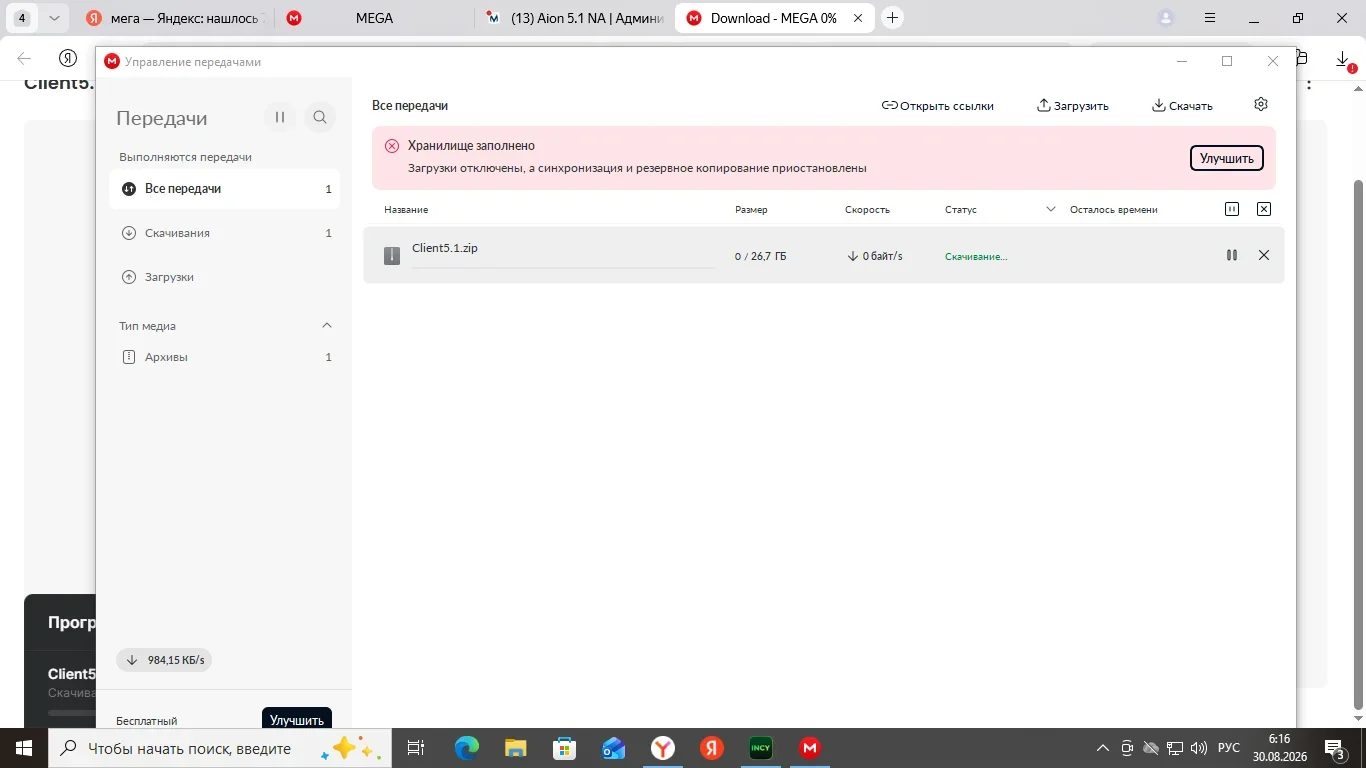Open the volume control in tray

point(1199,748)
